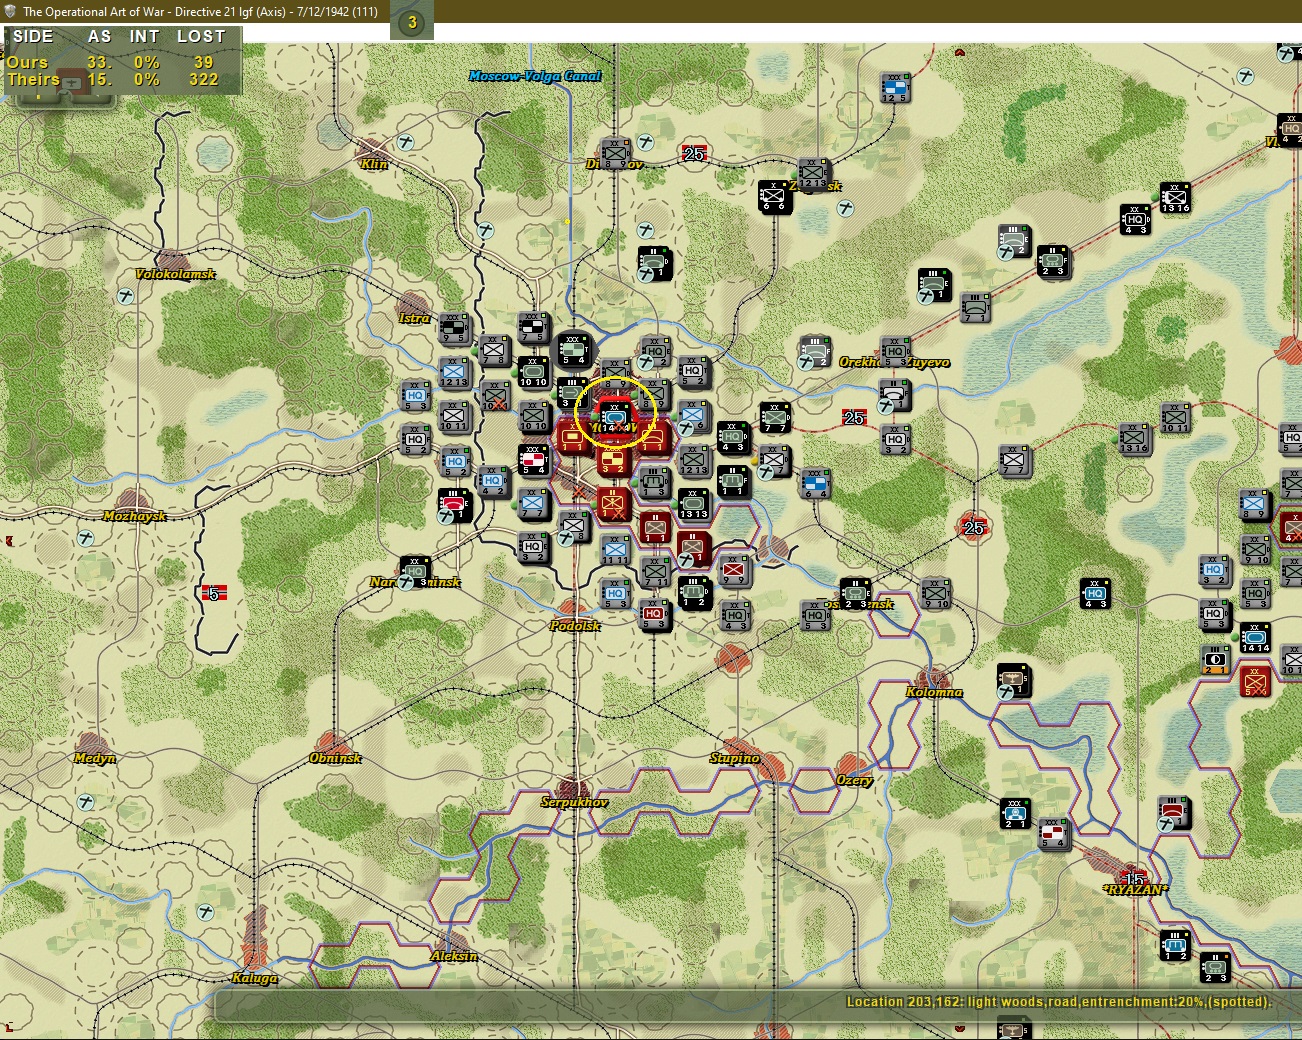Select the orange III 2 1 regiment counter

point(1215,661)
